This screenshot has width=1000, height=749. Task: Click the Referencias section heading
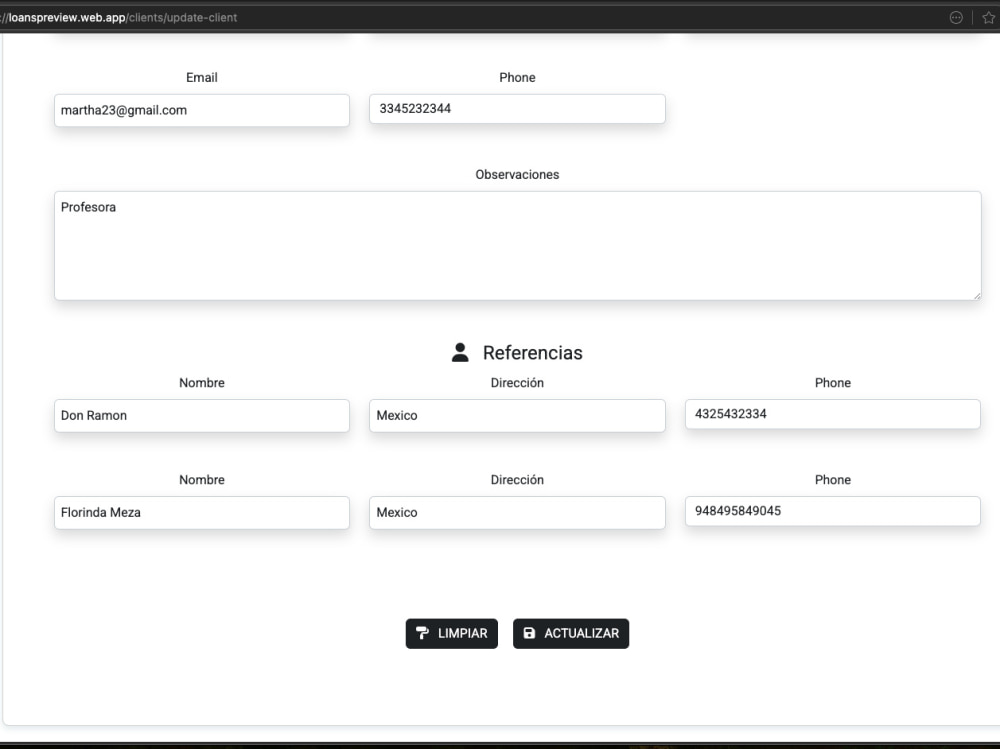click(x=533, y=353)
